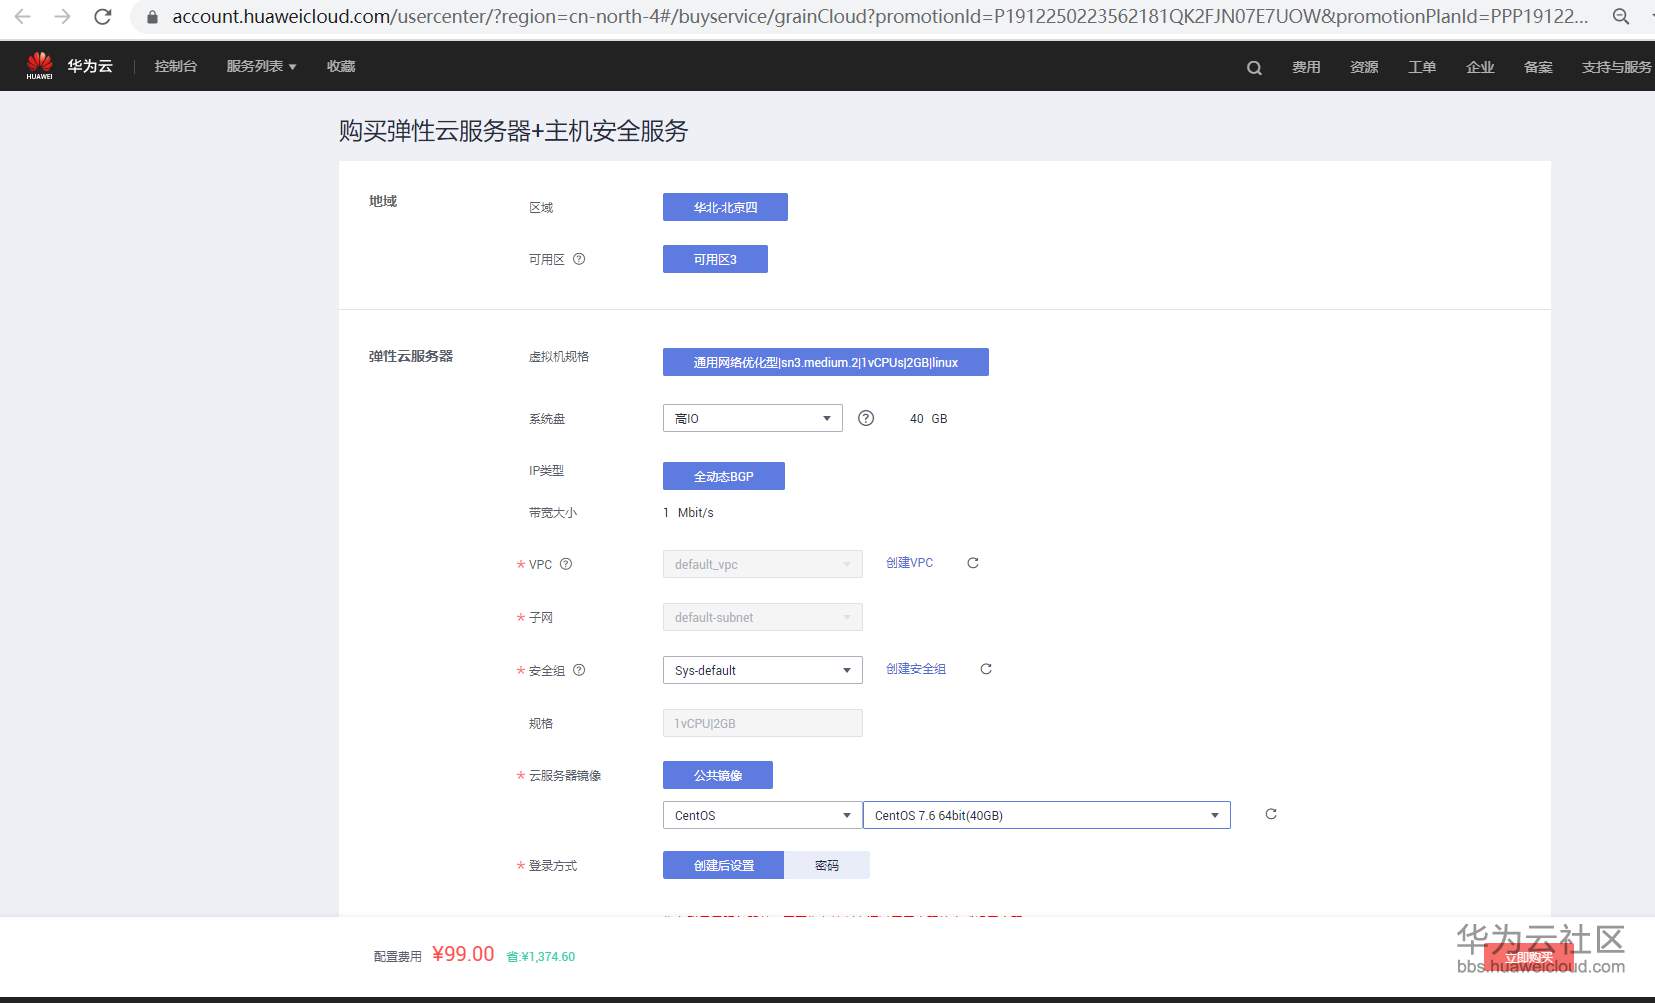The width and height of the screenshot is (1655, 1003).
Task: Click the 登录方式 field label
Action: 553,866
